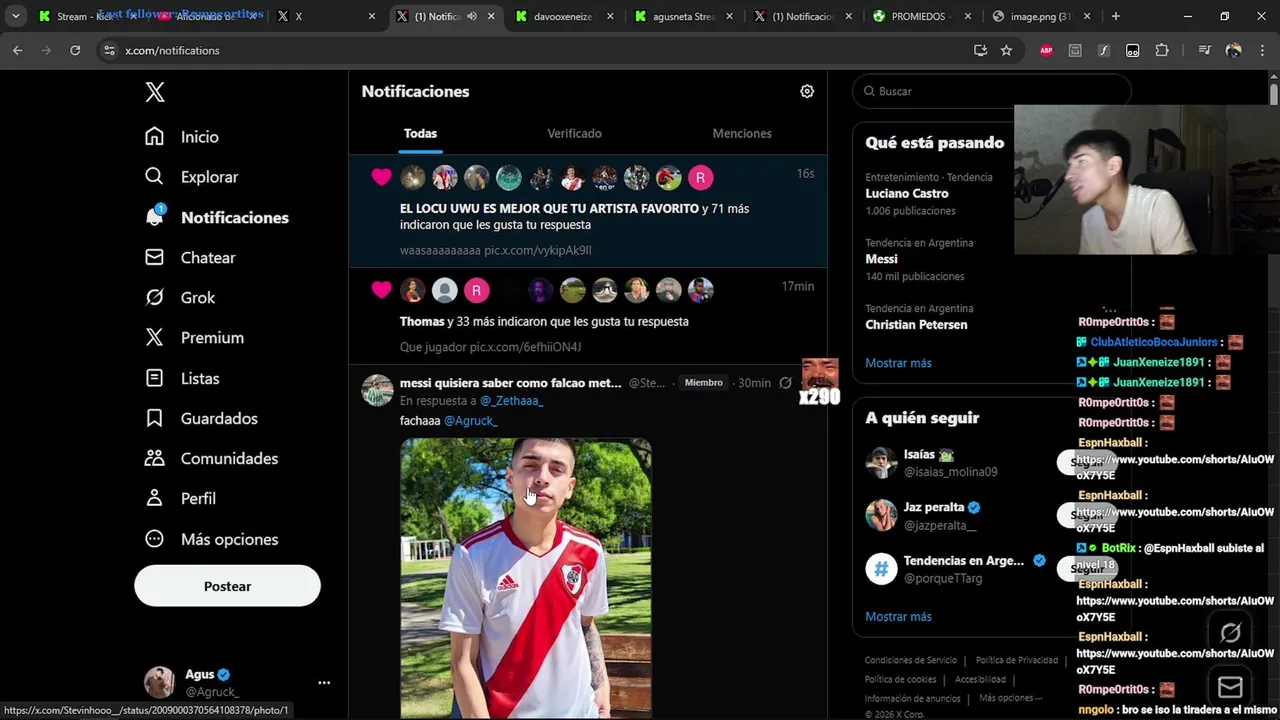Open floating messages envelope button
The height and width of the screenshot is (720, 1280).
(1230, 687)
